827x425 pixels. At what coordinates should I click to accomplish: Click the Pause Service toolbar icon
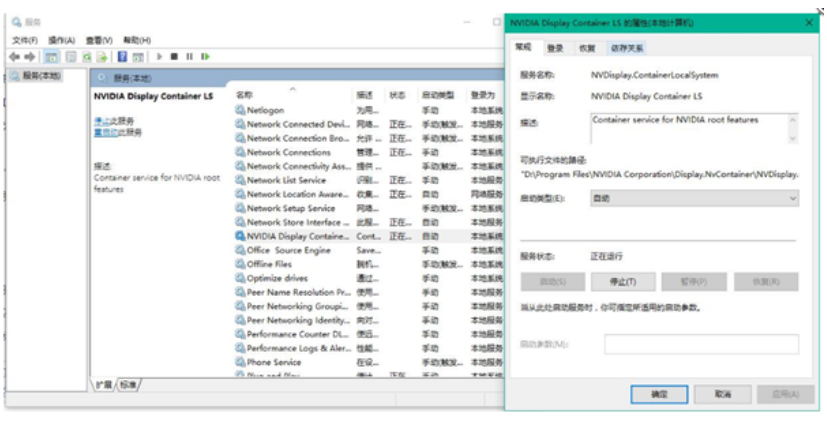(x=189, y=57)
